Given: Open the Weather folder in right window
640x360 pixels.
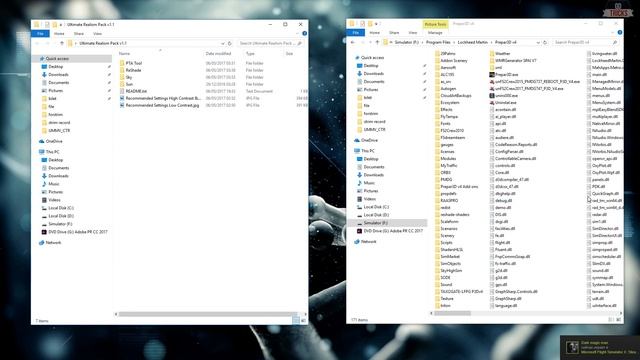Looking at the screenshot, I should pyautogui.click(x=502, y=53).
